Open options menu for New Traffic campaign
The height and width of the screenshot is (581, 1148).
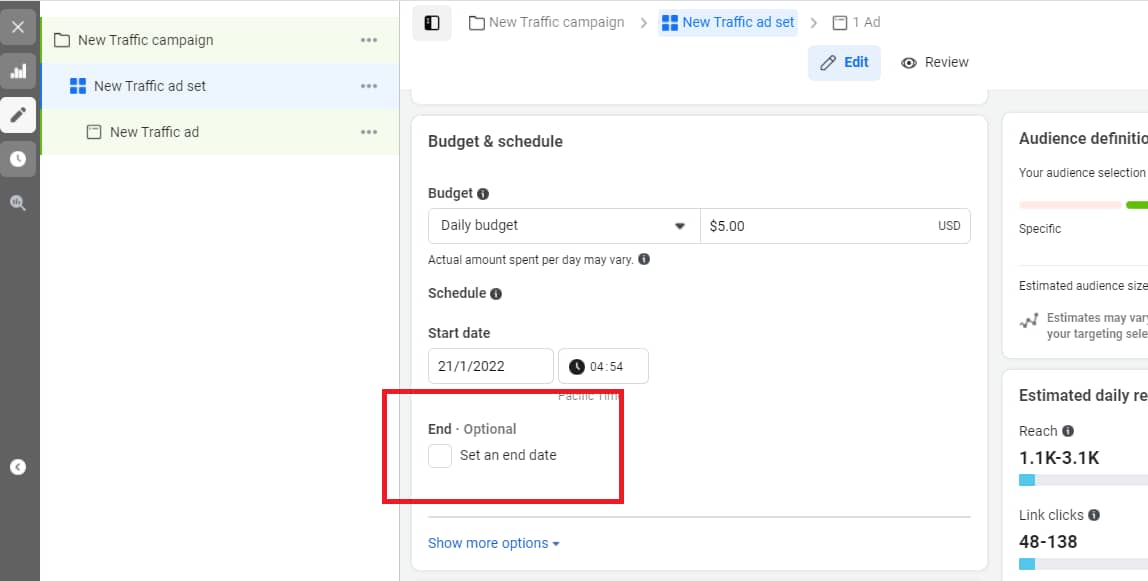click(368, 40)
